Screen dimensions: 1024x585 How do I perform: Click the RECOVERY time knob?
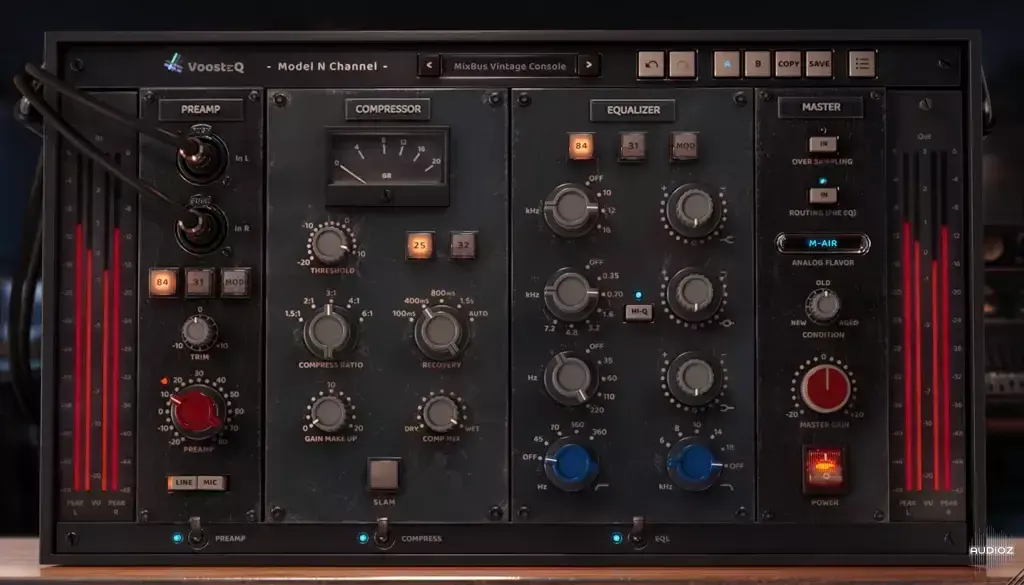pyautogui.click(x=441, y=332)
